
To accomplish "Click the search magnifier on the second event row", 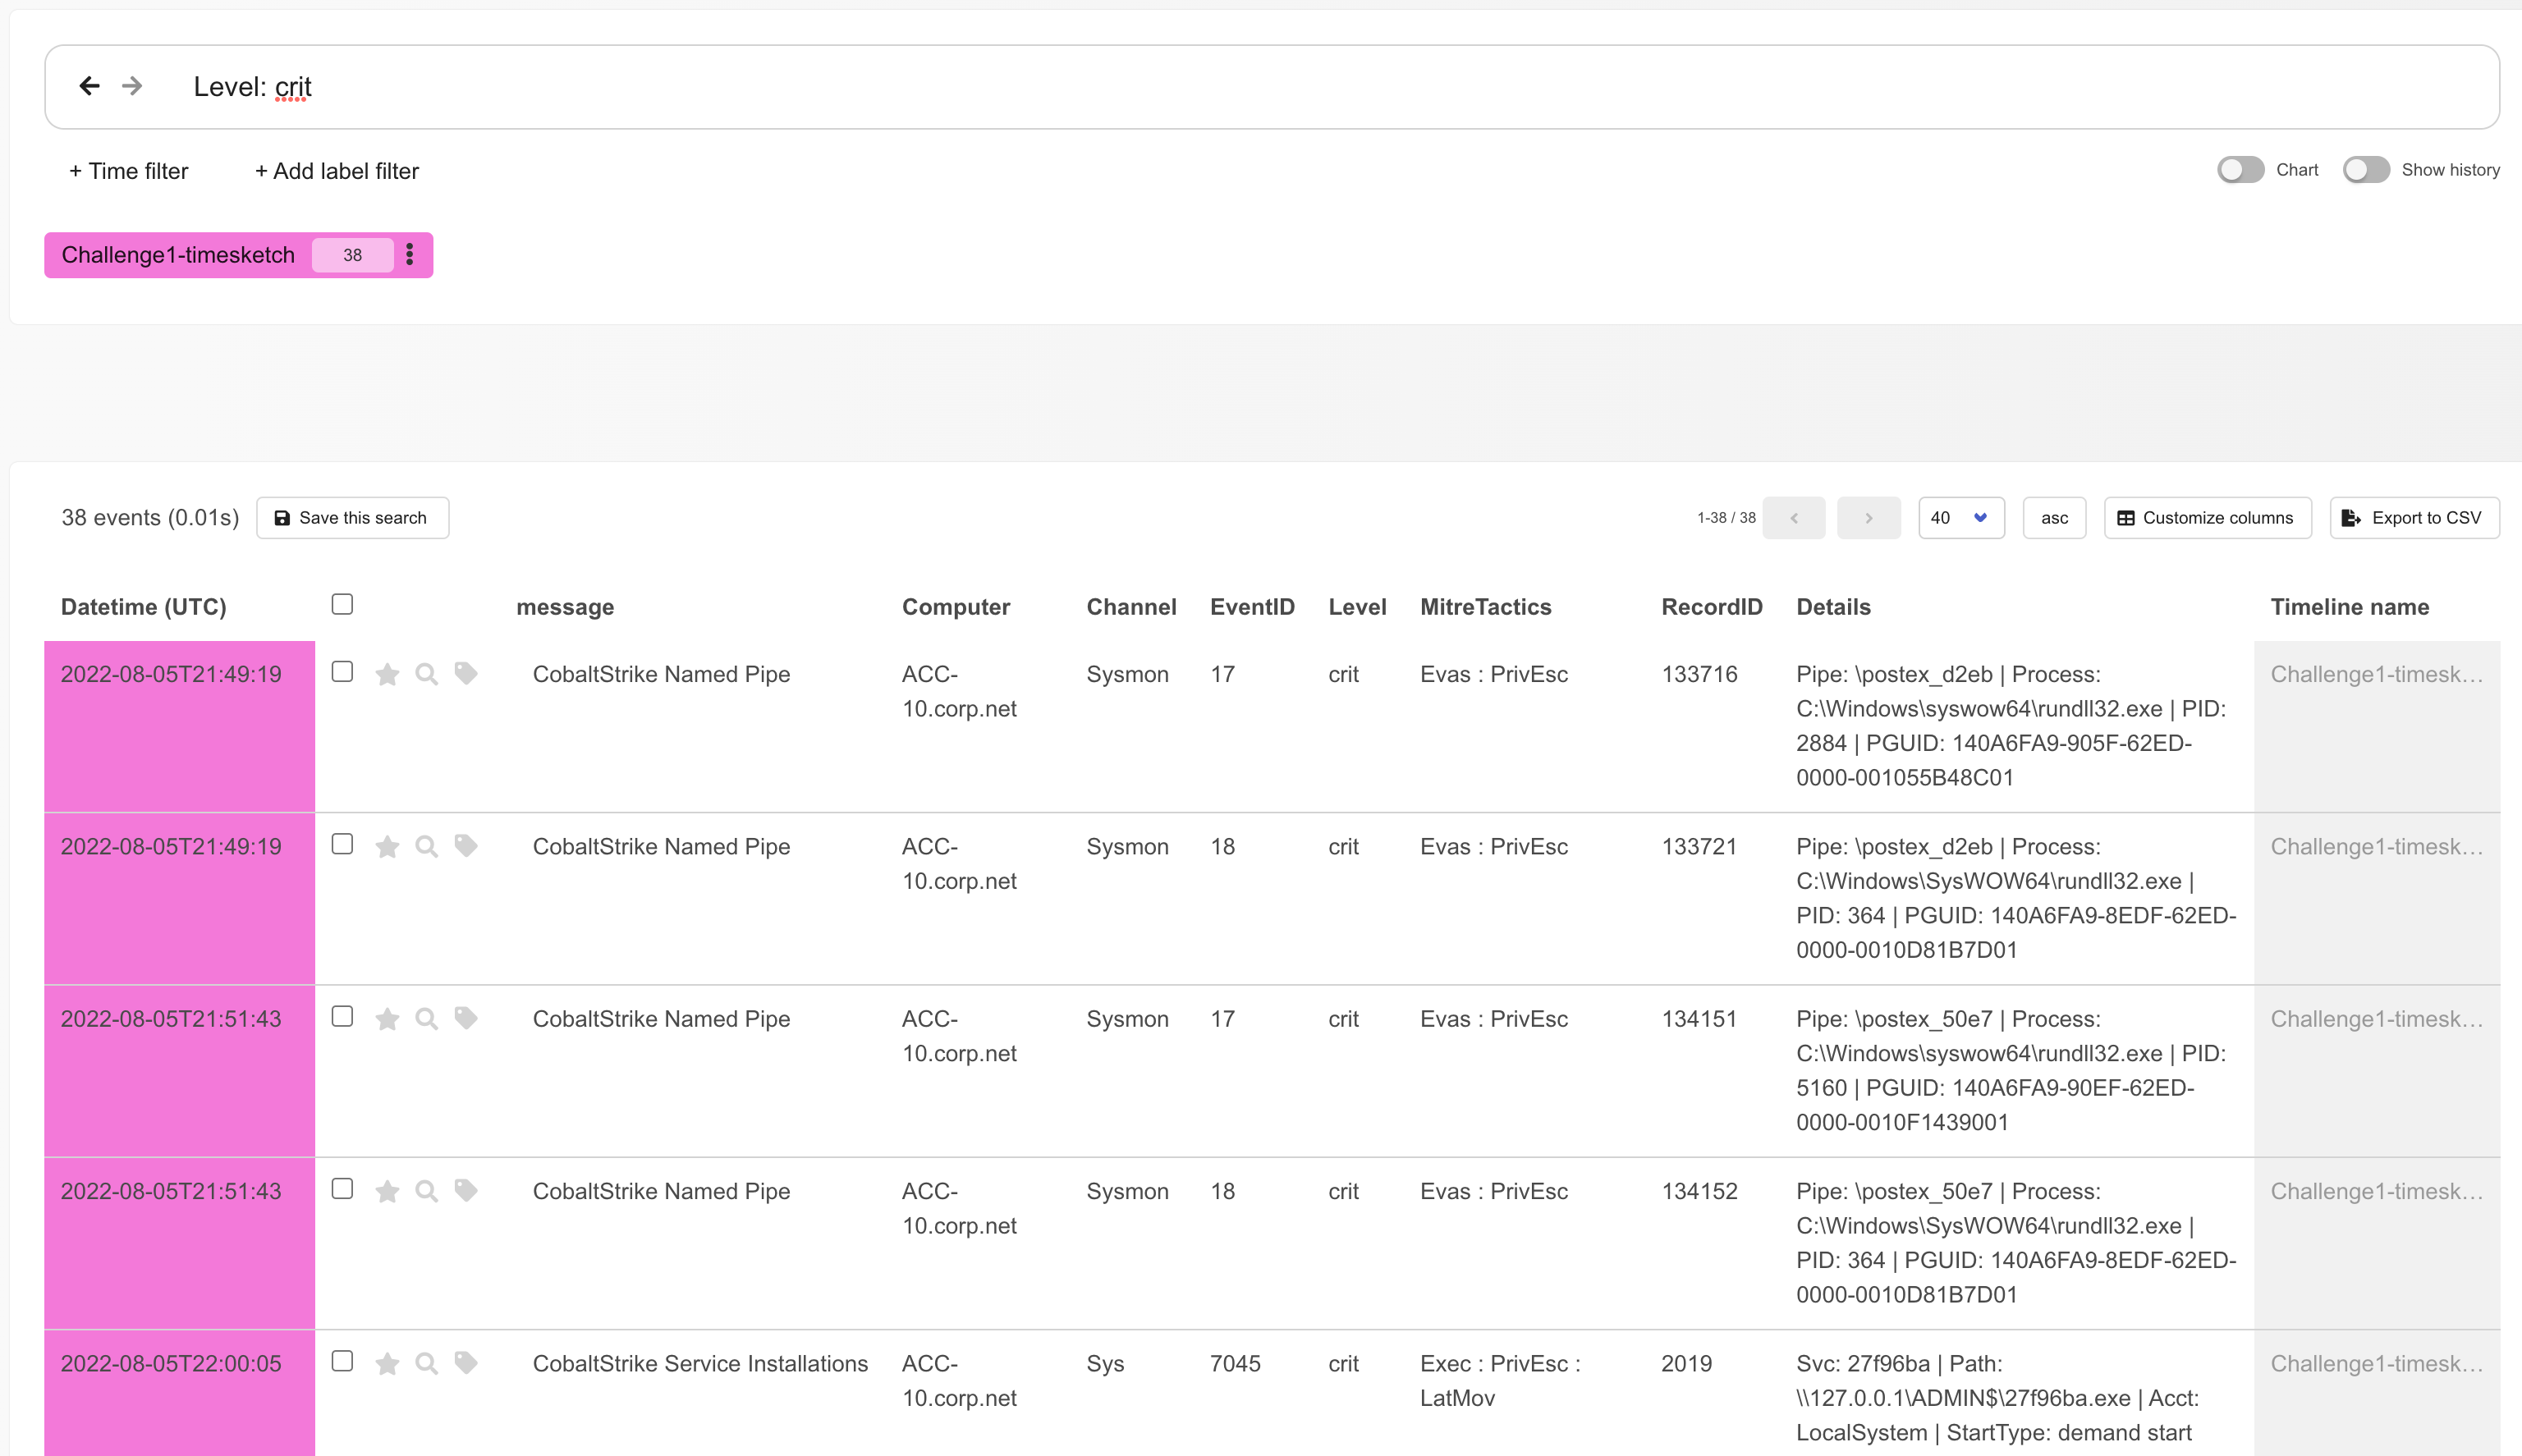I will [x=426, y=845].
